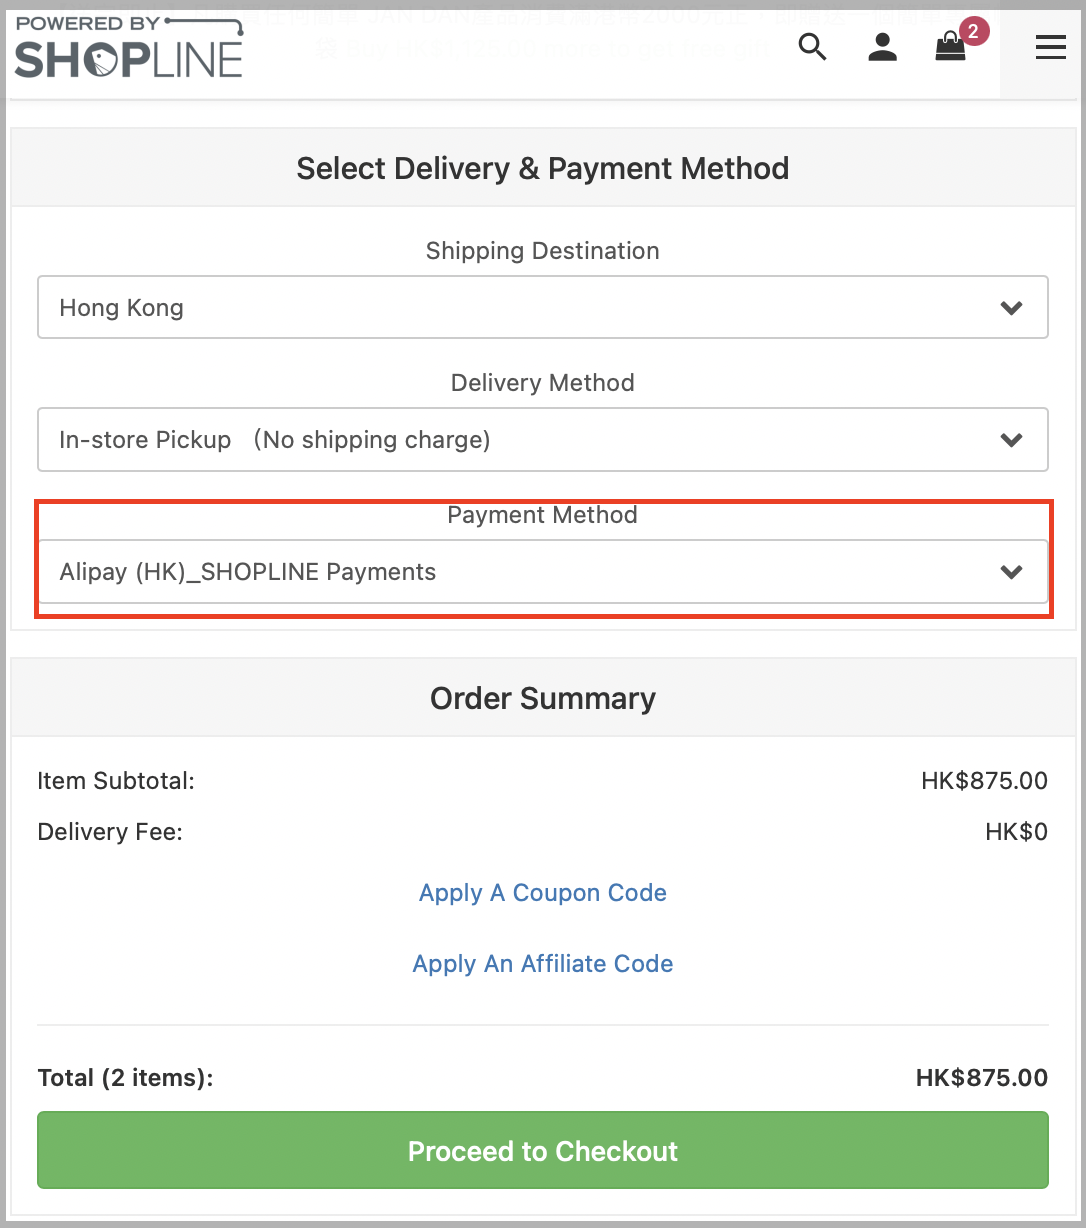View the shopping bag cart
Viewport: 1086px width, 1228px height.
(950, 47)
